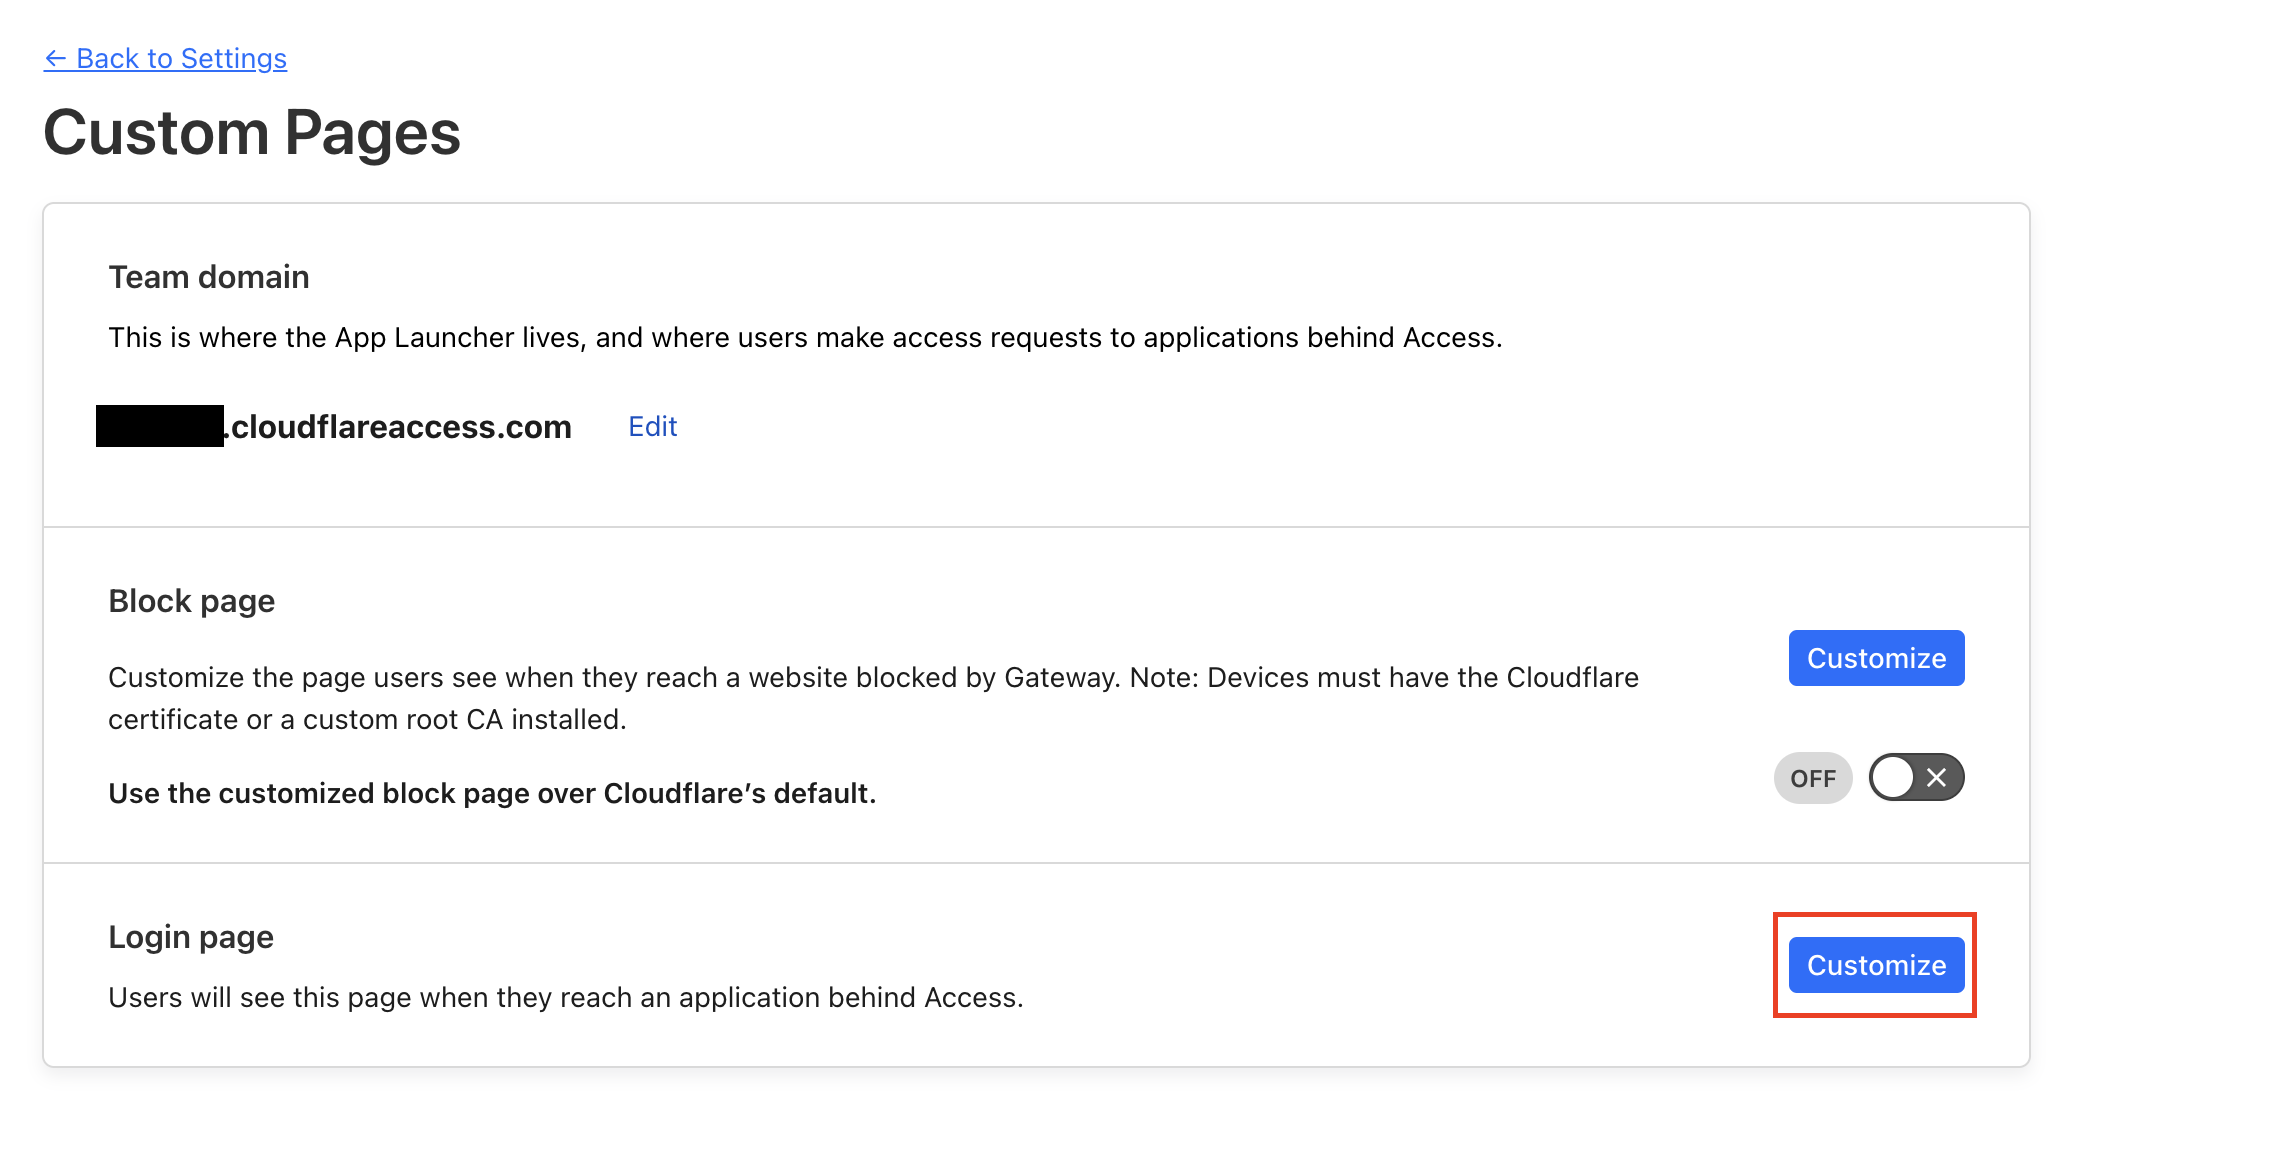Click the red-highlighted Customize button
2274x1162 pixels.
(x=1875, y=964)
